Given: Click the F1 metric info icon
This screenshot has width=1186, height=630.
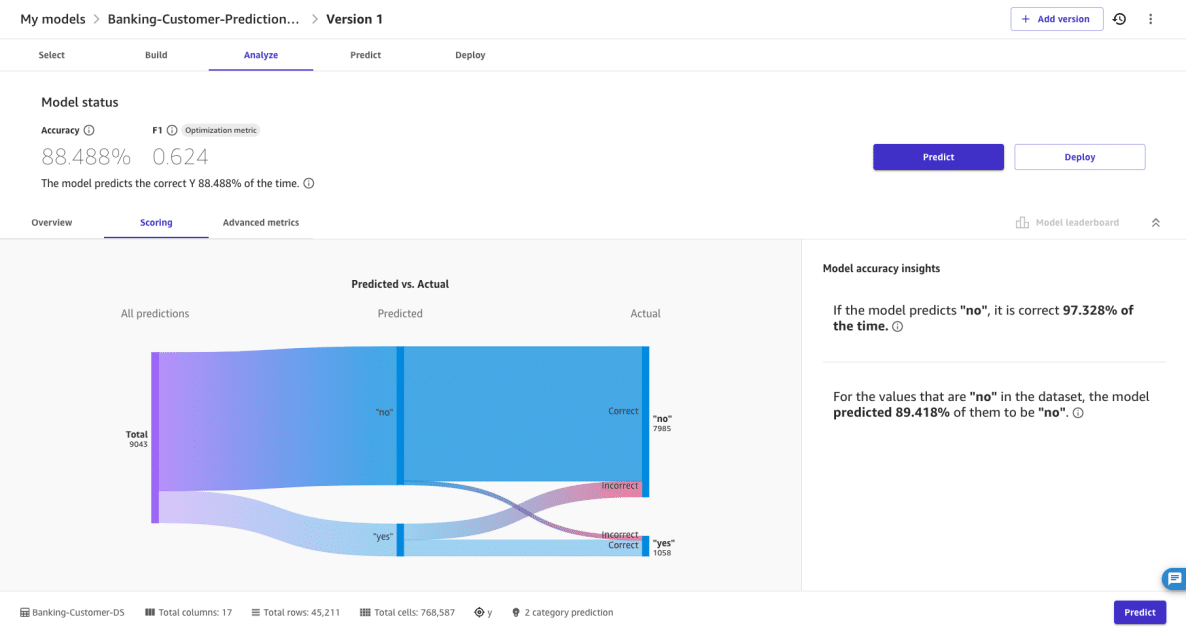Looking at the screenshot, I should [x=172, y=130].
